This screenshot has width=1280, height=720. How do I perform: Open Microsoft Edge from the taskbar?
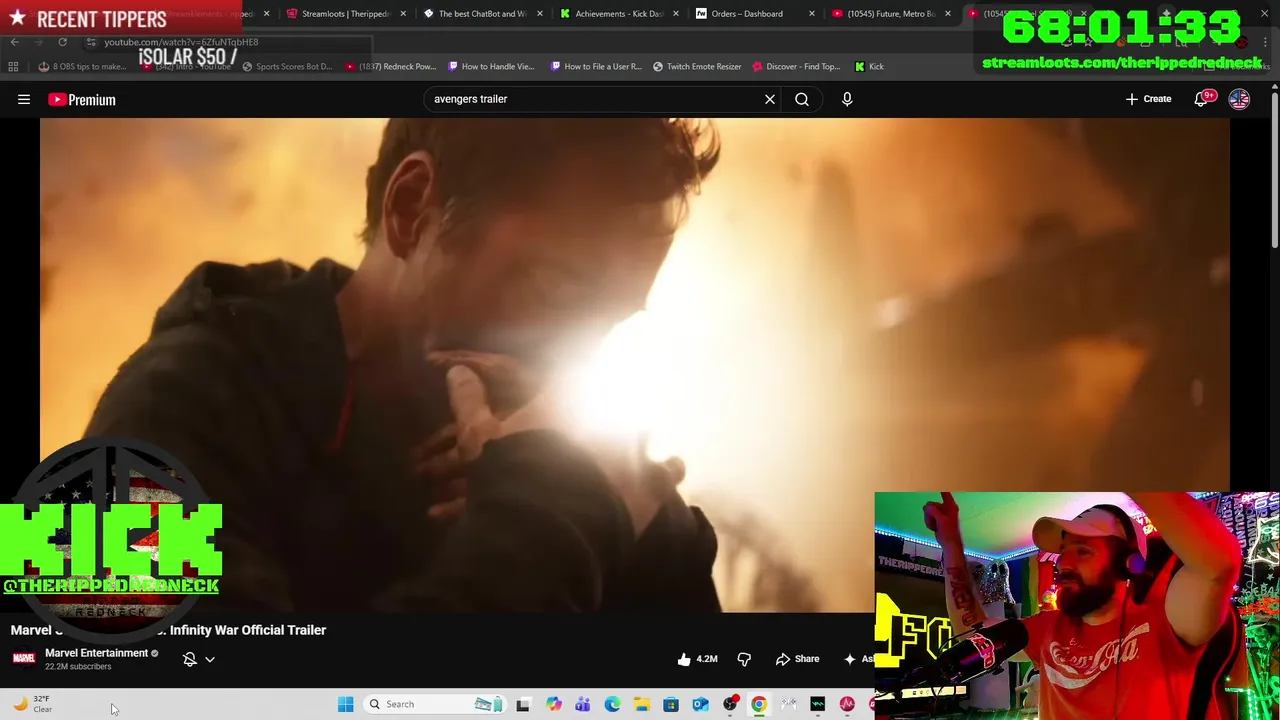(x=612, y=704)
